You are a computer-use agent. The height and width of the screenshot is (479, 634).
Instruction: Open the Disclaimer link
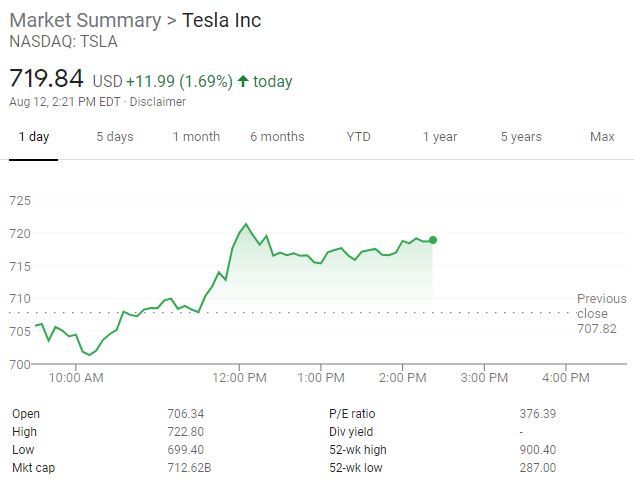coord(158,101)
